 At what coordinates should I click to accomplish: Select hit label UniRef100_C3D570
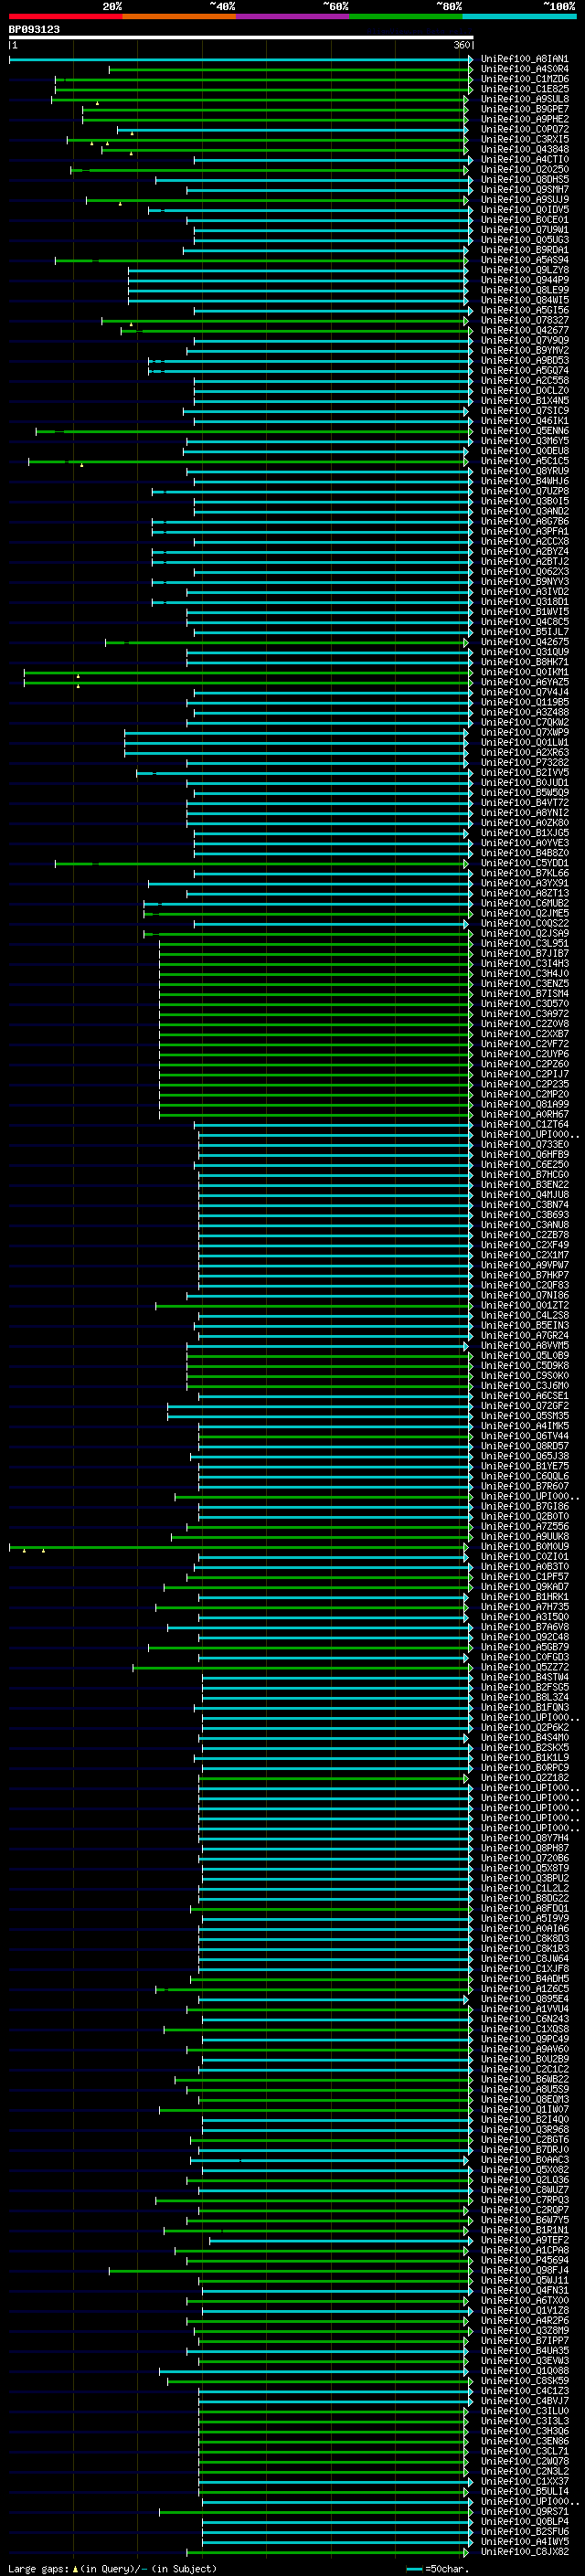click(524, 1003)
